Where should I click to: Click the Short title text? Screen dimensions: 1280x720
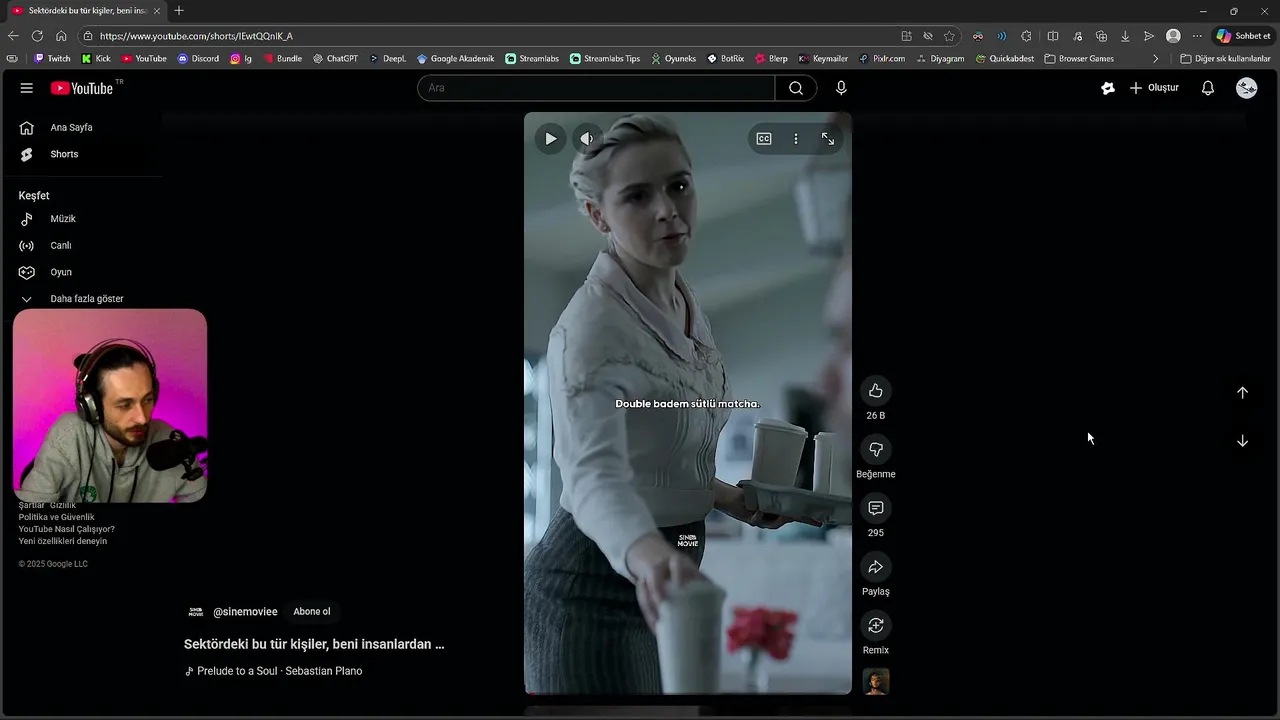tap(314, 645)
